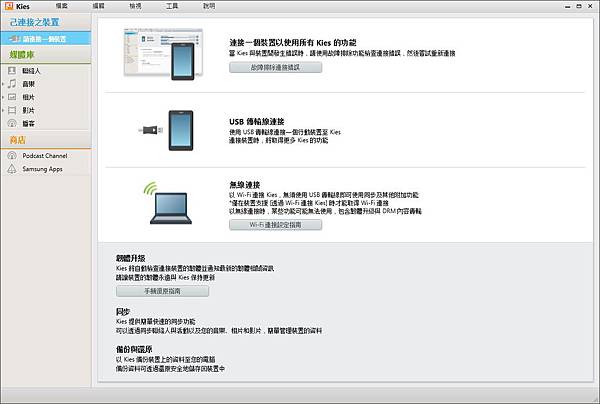Open the 檢視 (View) menu
This screenshot has height=404, width=600.
(135, 6)
